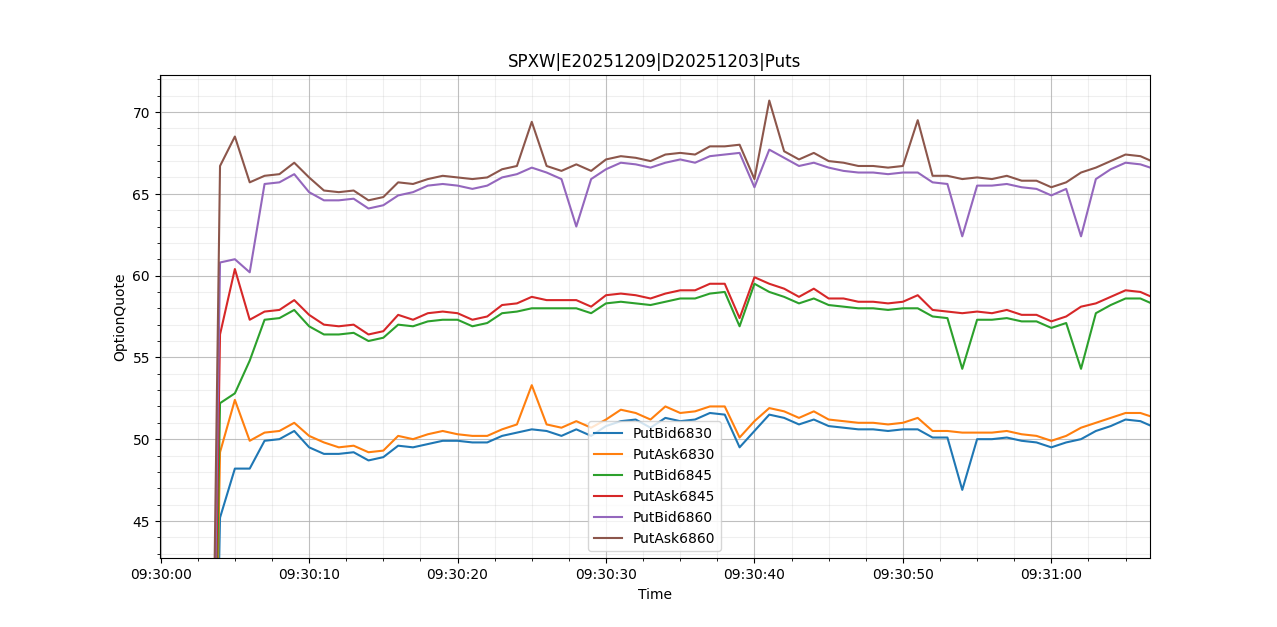Click the brown PutAsk6860 legend line sample
This screenshot has height=627, width=1277.
pyautogui.click(x=610, y=538)
